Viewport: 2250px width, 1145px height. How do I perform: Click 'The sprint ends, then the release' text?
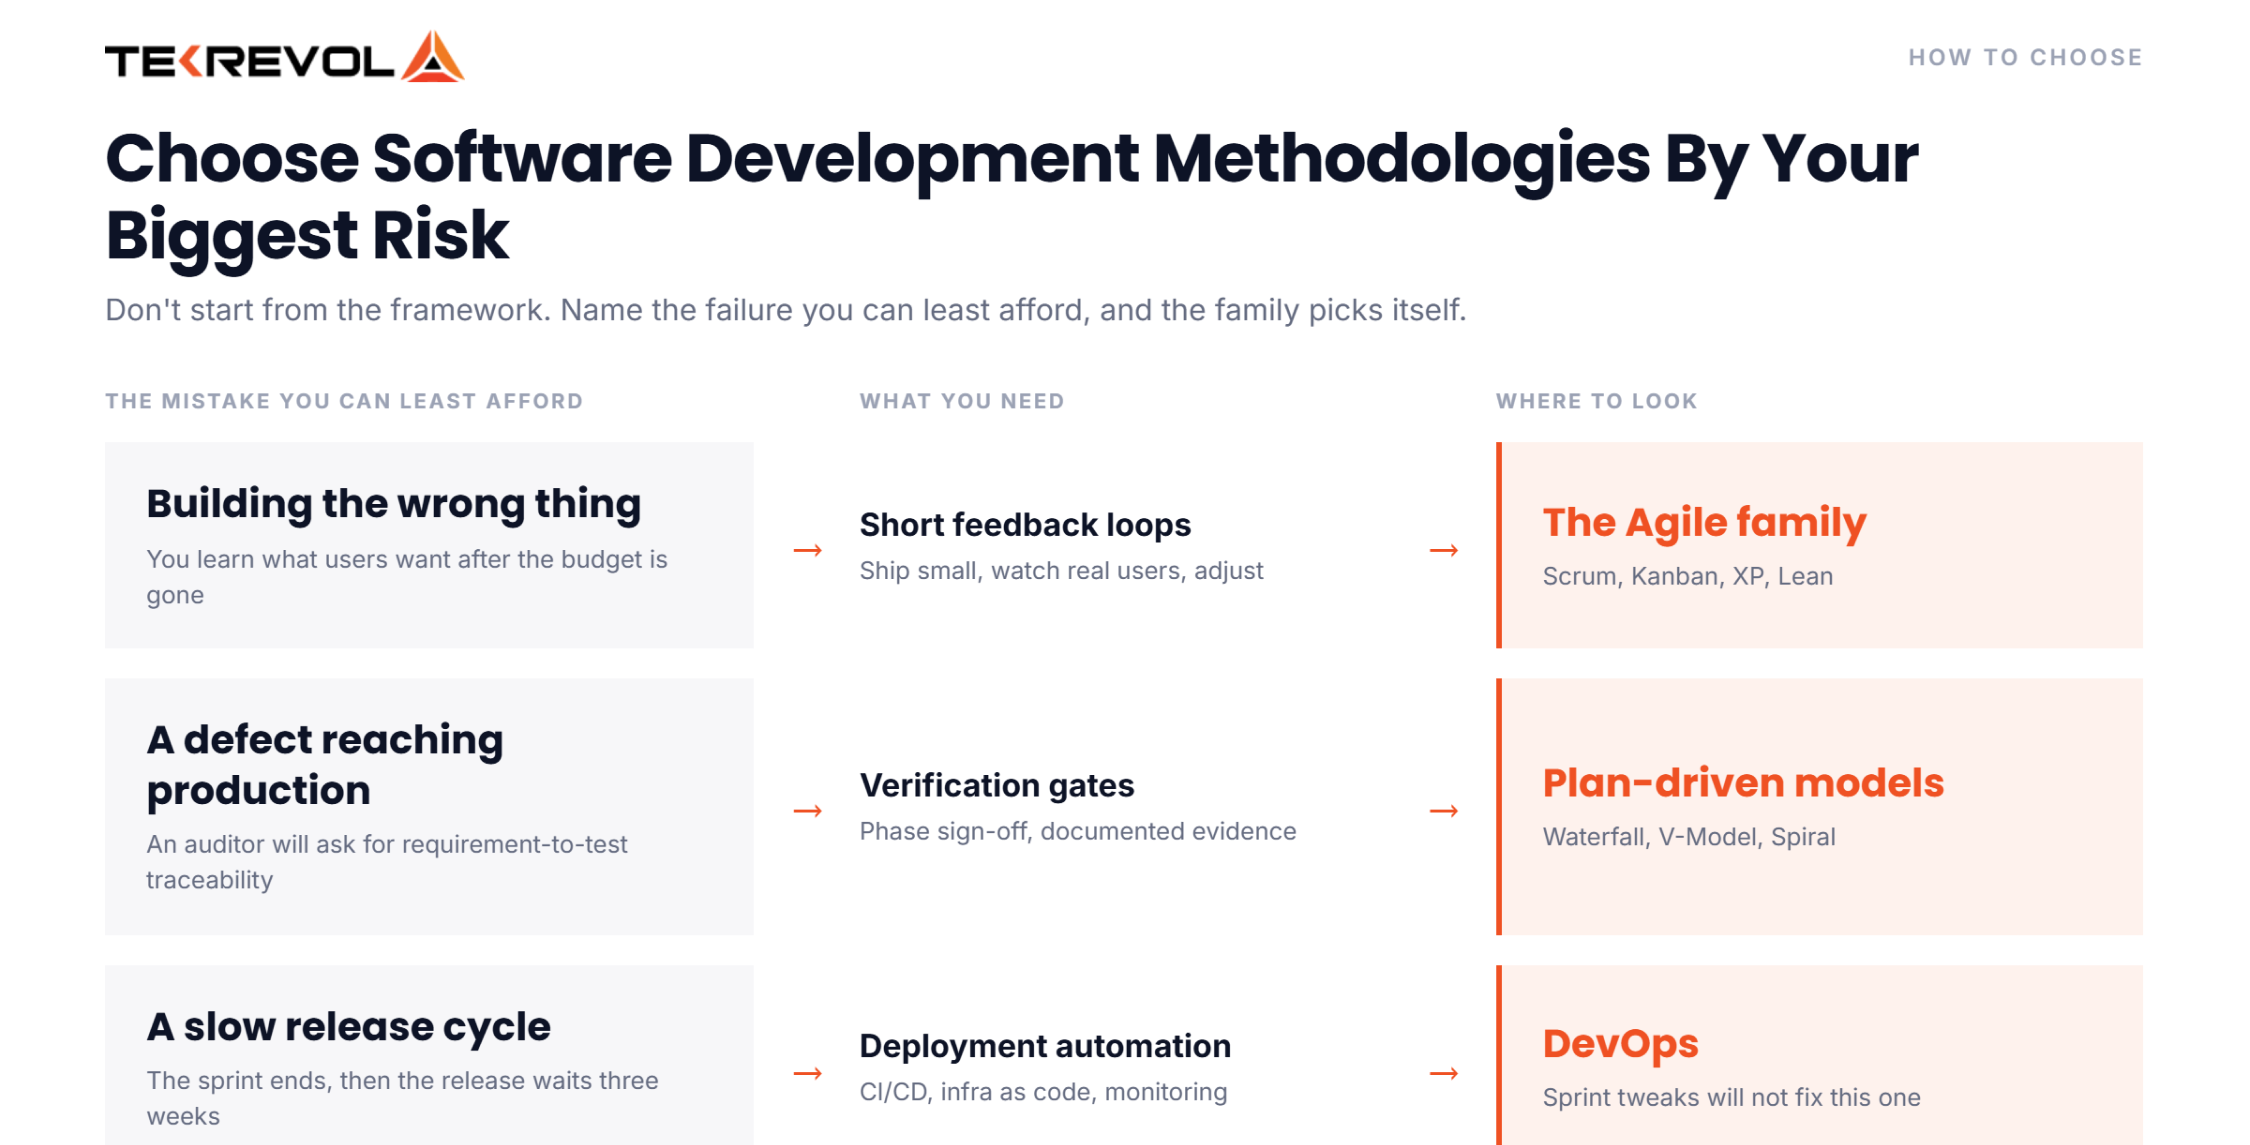pos(402,1098)
